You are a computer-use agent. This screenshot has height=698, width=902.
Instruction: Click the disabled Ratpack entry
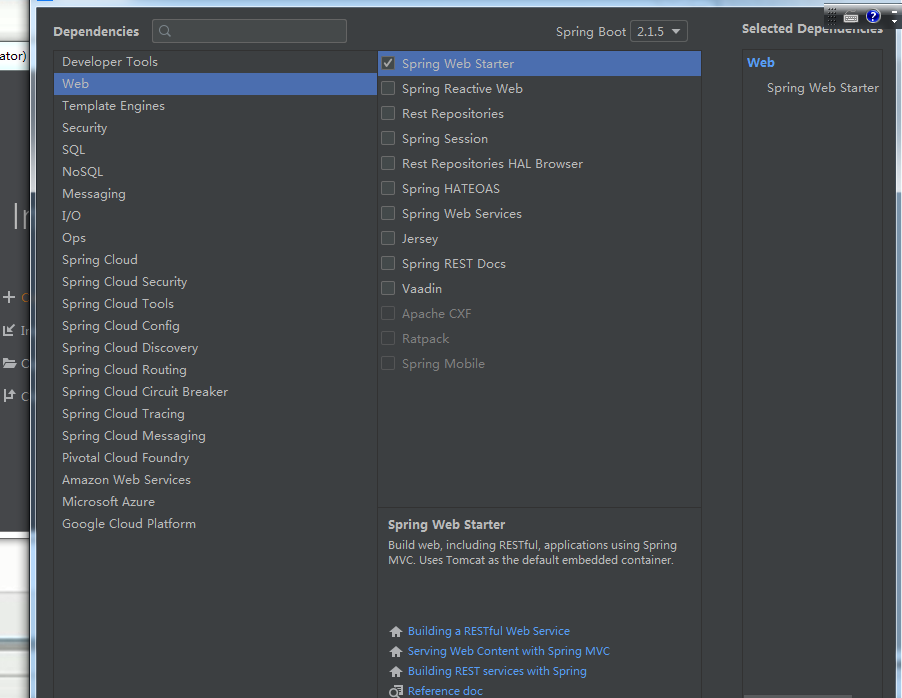click(x=539, y=338)
